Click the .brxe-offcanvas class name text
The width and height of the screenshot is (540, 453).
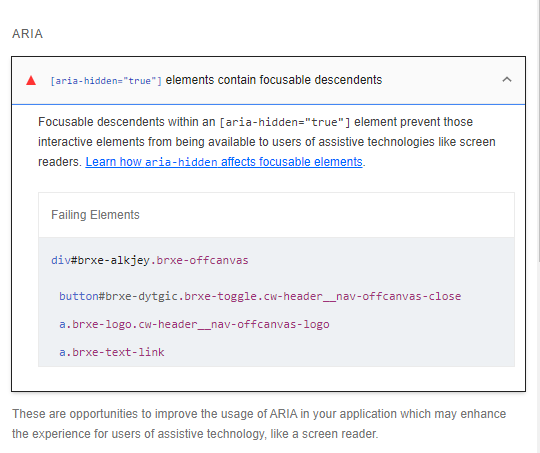pos(199,260)
